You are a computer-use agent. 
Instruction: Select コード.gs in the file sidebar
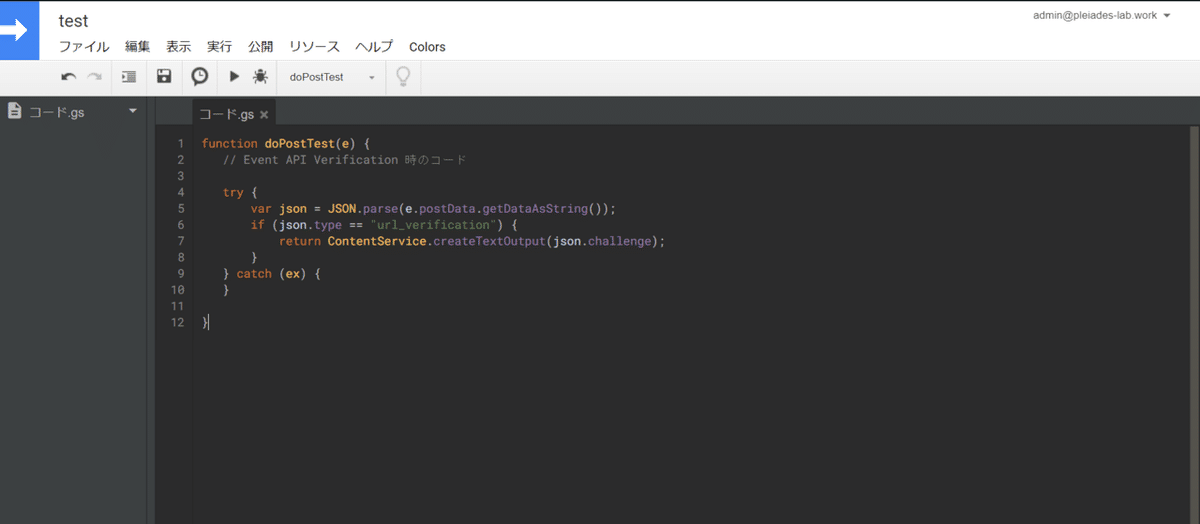(56, 112)
